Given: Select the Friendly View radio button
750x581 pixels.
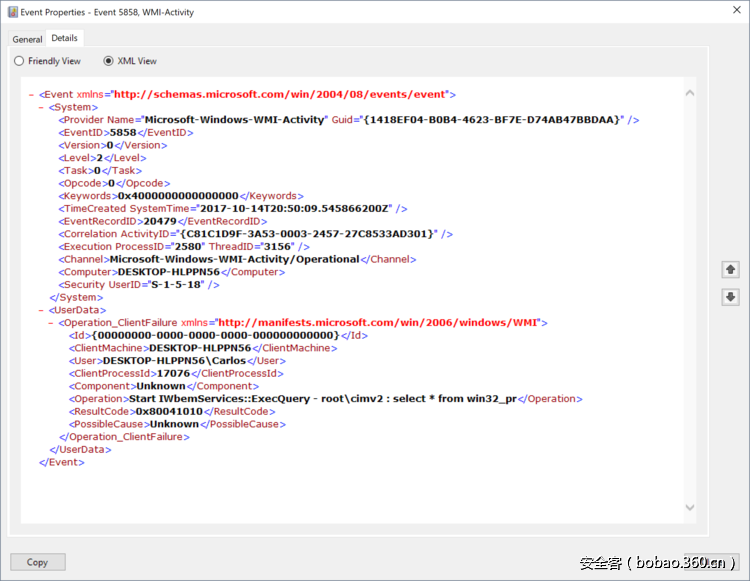Looking at the screenshot, I should click(x=19, y=61).
